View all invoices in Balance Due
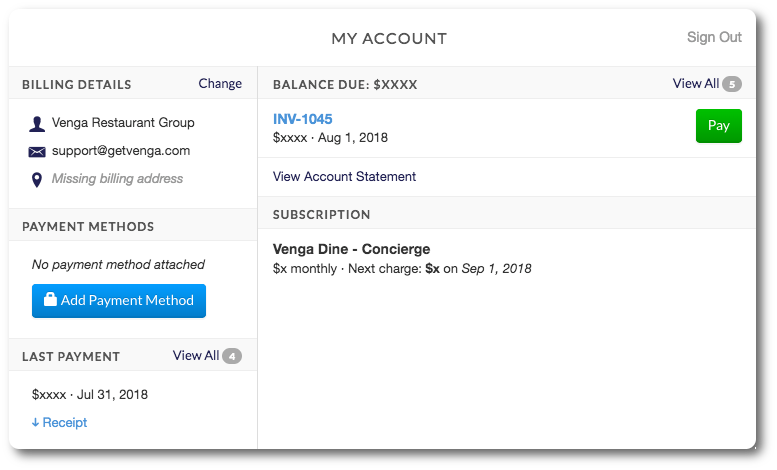 [695, 83]
